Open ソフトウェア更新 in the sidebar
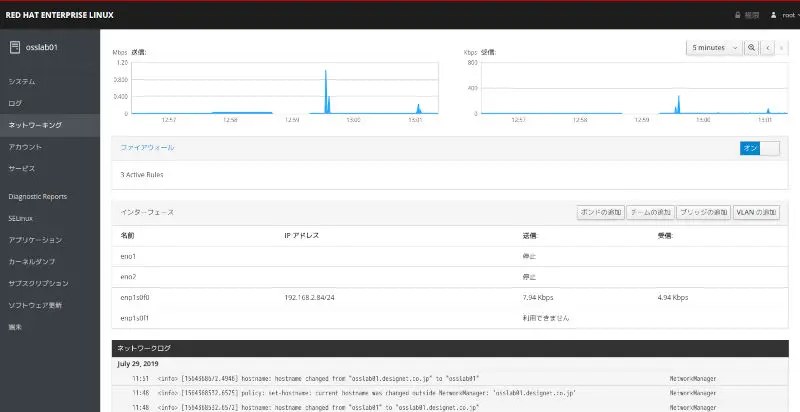This screenshot has width=800, height=412. [35, 305]
